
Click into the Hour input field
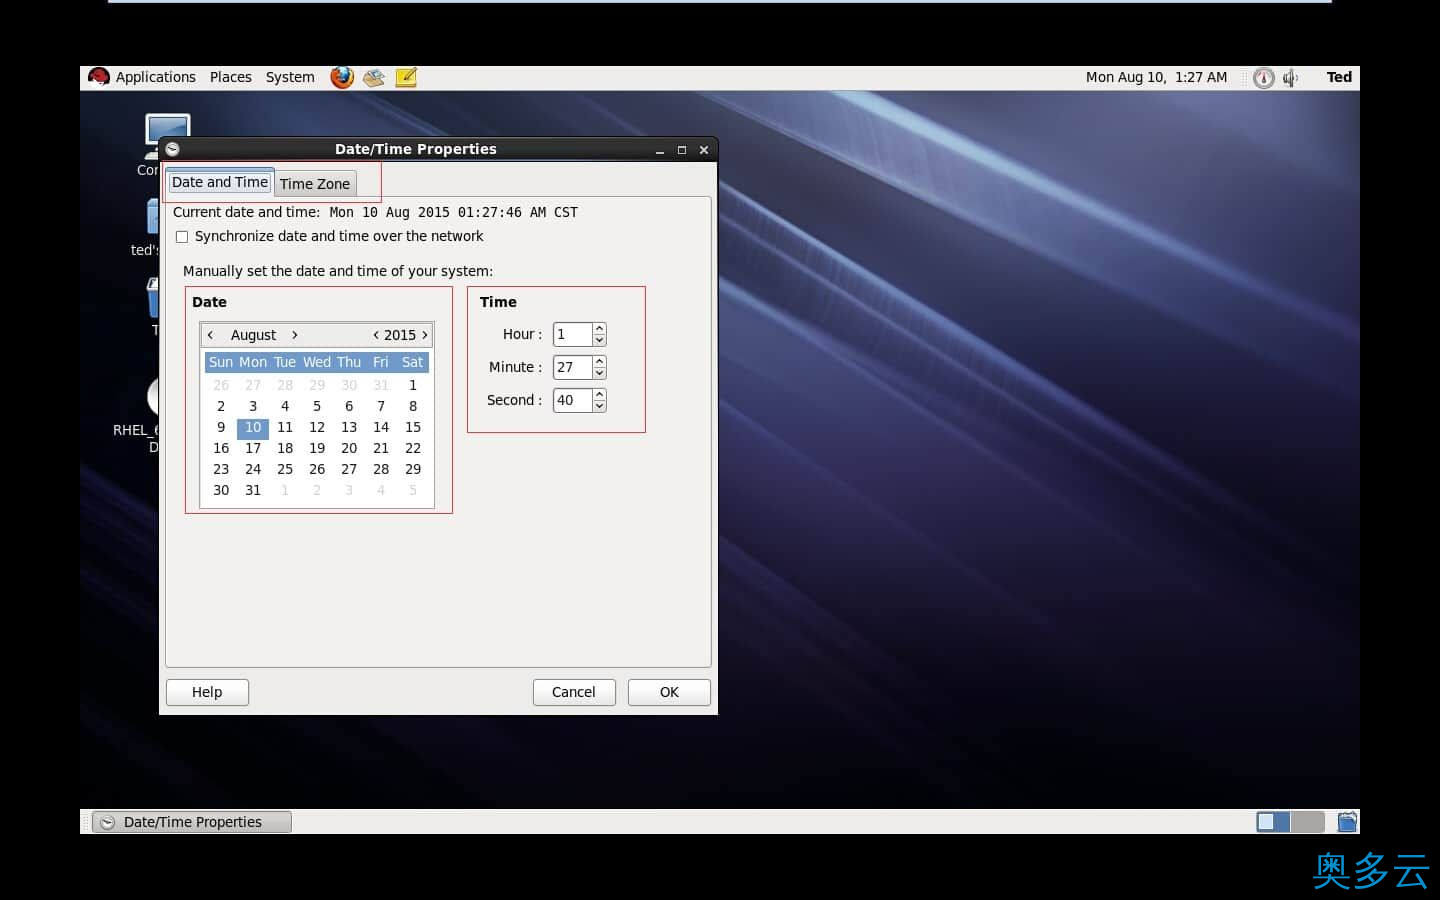point(573,334)
